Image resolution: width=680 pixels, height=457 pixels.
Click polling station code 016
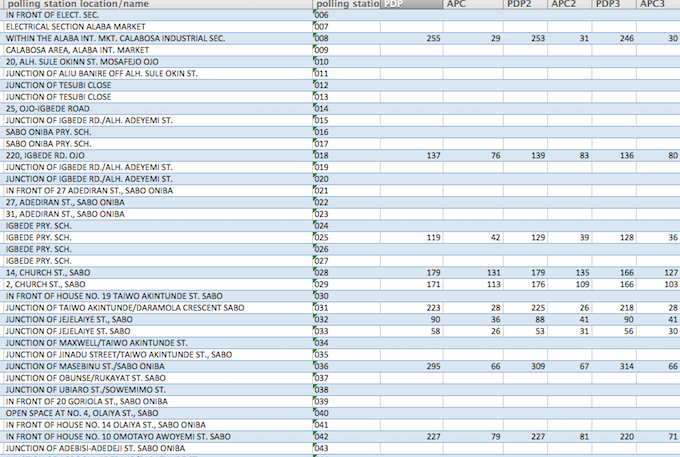point(347,132)
